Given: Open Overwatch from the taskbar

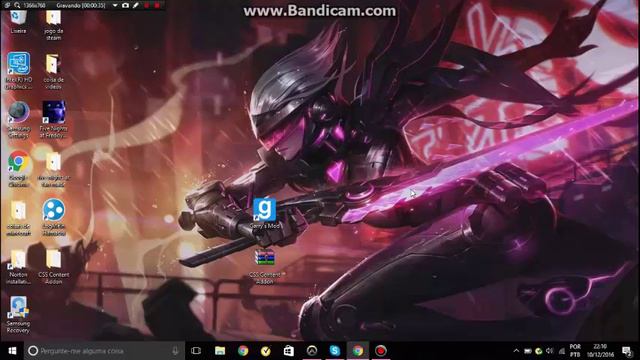Looking at the screenshot, I should (312, 351).
